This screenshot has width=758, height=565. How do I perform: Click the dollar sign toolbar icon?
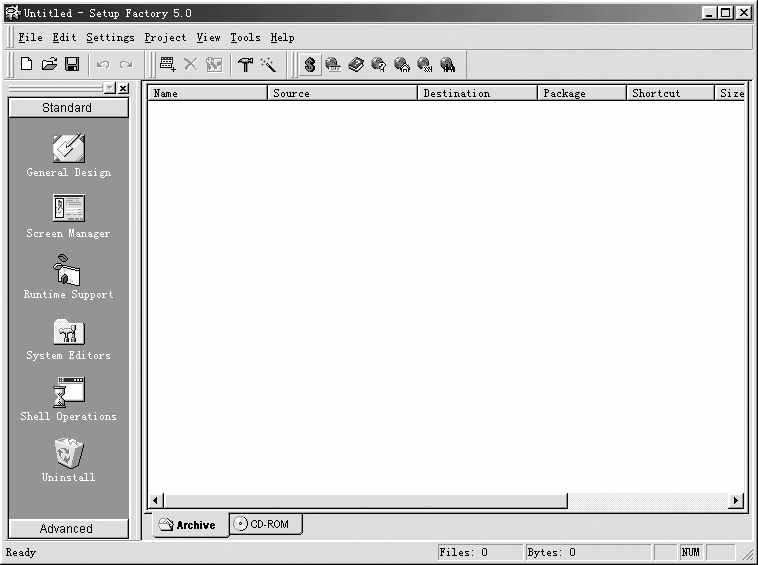tap(310, 64)
